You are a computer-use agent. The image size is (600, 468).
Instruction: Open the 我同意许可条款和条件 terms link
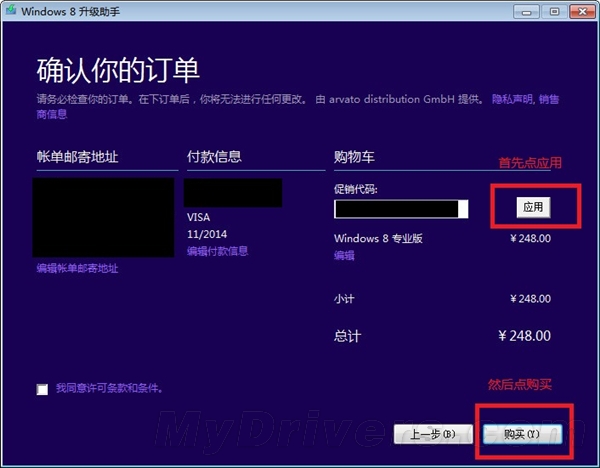pyautogui.click(x=109, y=388)
